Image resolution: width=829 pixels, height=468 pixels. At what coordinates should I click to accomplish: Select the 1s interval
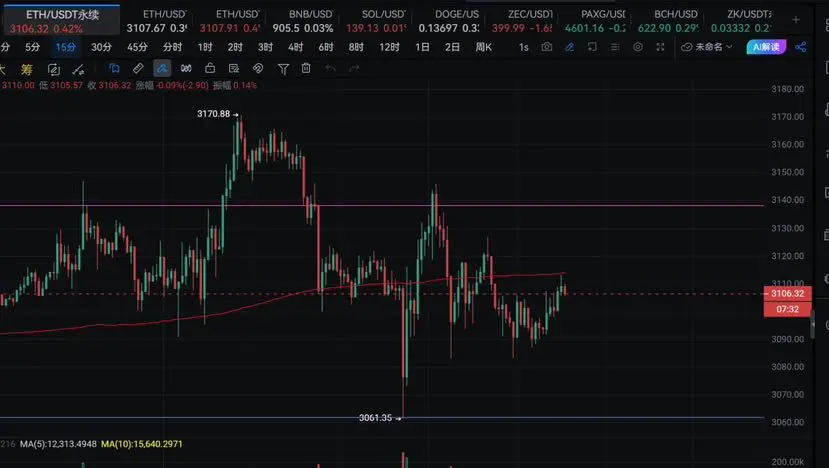pyautogui.click(x=523, y=48)
